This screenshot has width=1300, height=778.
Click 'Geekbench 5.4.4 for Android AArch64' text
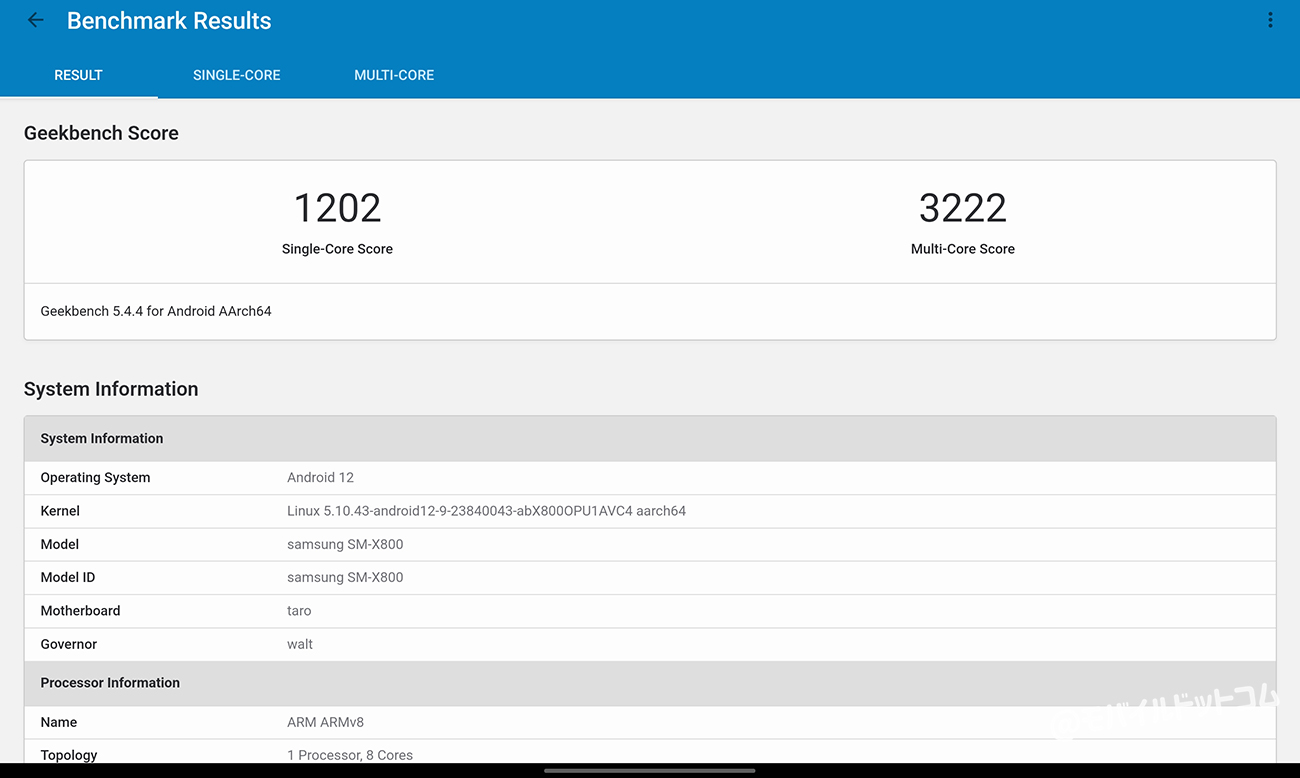click(x=156, y=311)
